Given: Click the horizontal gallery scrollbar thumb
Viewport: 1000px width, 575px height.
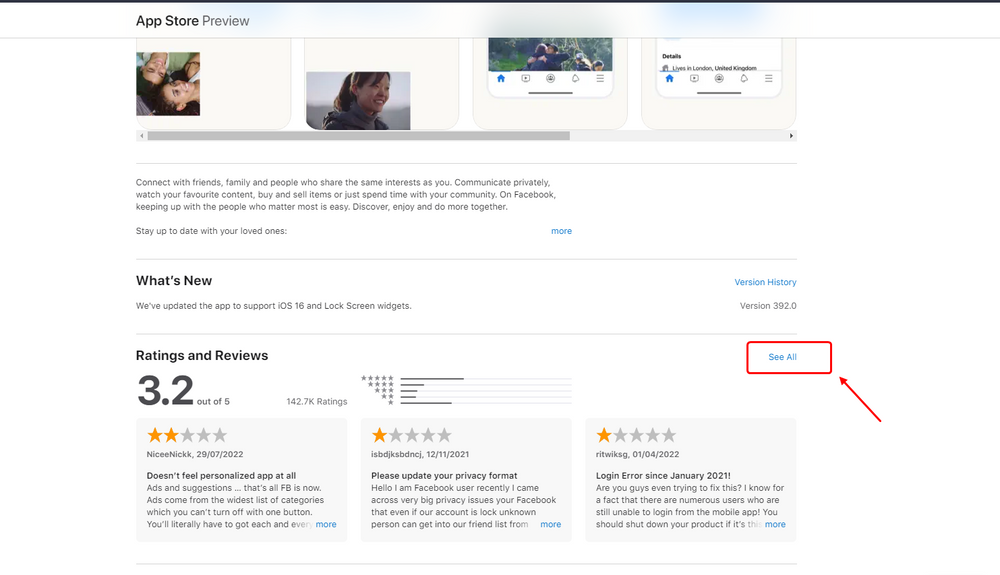Looking at the screenshot, I should tap(358, 136).
